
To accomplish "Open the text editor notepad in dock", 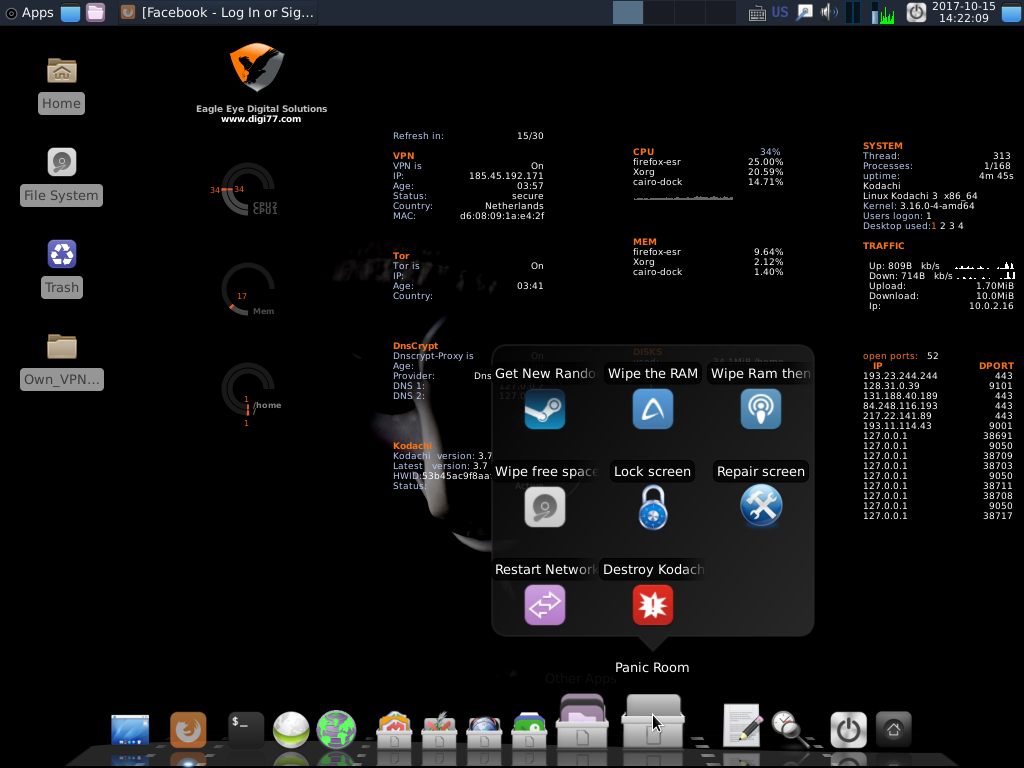I will (742, 726).
